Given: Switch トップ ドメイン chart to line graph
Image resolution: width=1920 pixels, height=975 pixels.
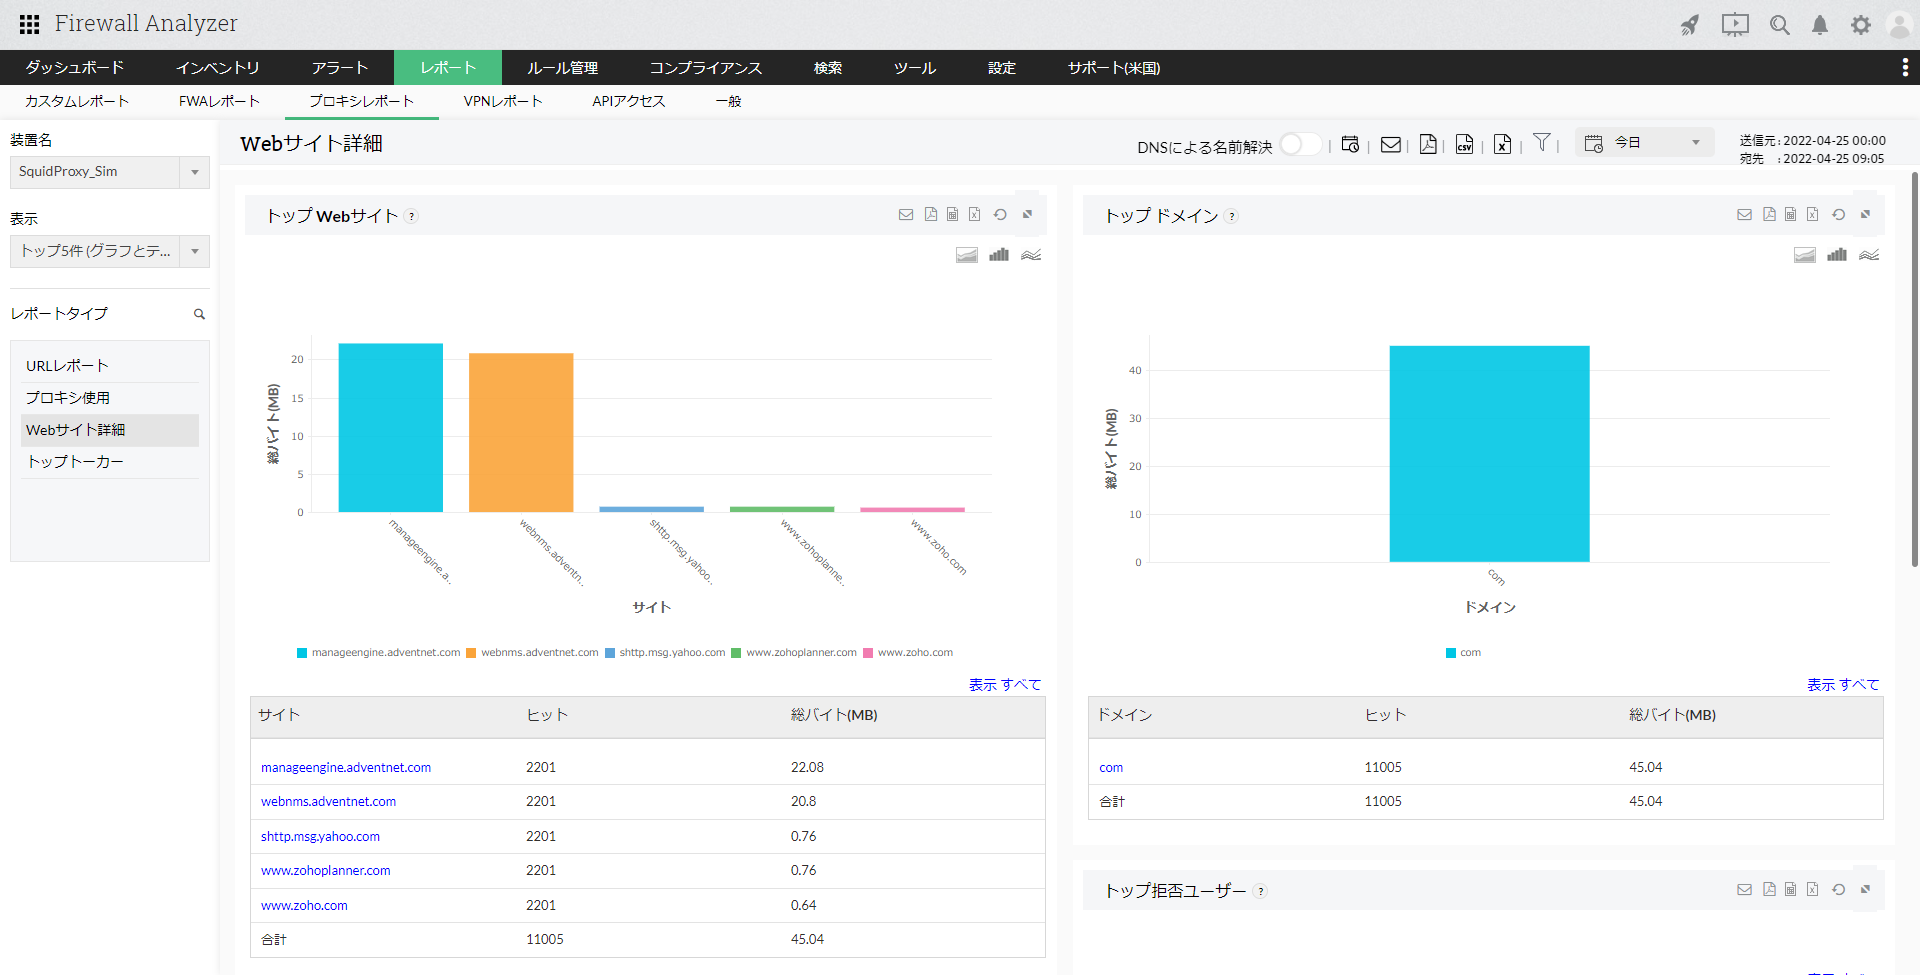Looking at the screenshot, I should point(1868,255).
